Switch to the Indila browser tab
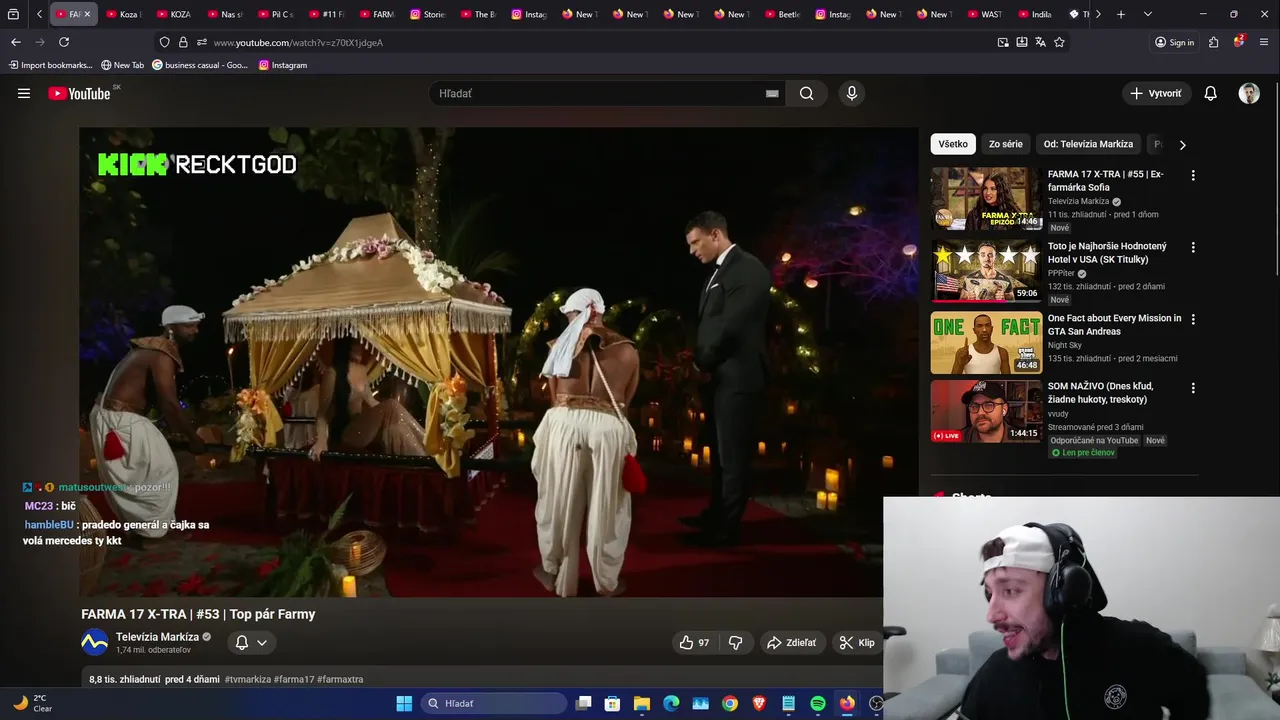The image size is (1280, 720). 1035,14
